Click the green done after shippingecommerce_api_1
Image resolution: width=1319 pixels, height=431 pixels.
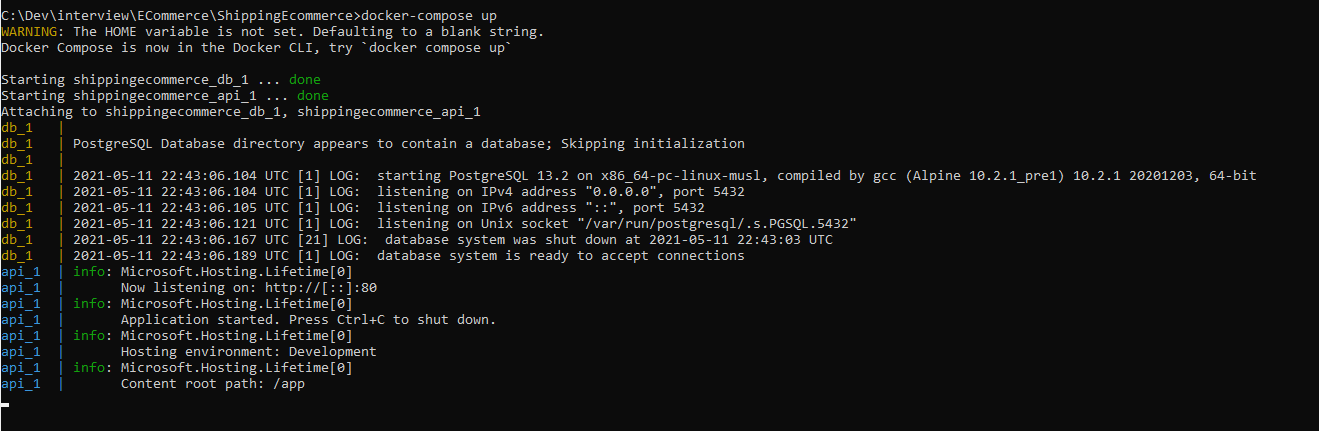pos(313,96)
